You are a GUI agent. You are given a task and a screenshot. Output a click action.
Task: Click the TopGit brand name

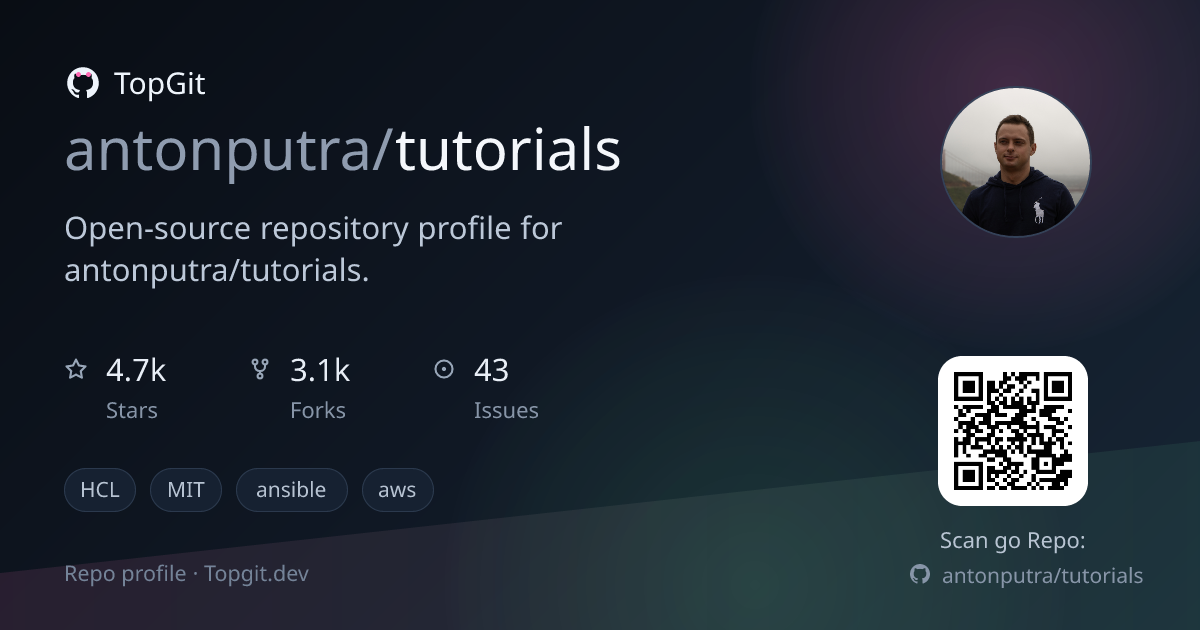click(160, 84)
